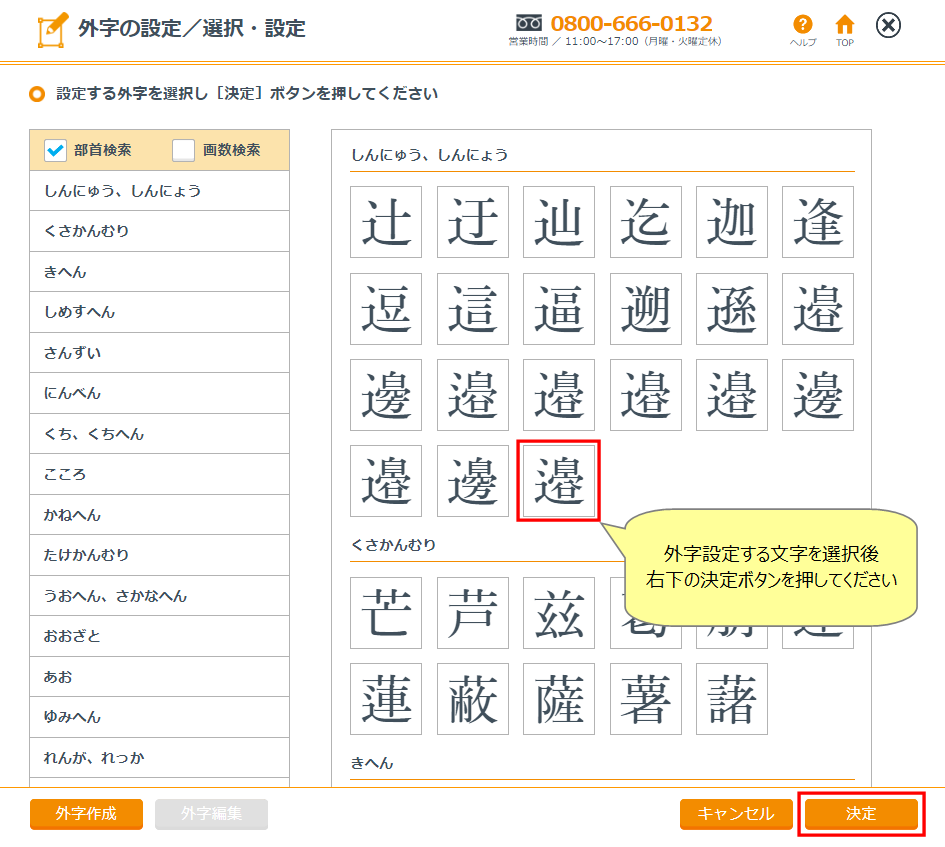
Task: Close the dialog with the X icon
Action: tap(888, 26)
